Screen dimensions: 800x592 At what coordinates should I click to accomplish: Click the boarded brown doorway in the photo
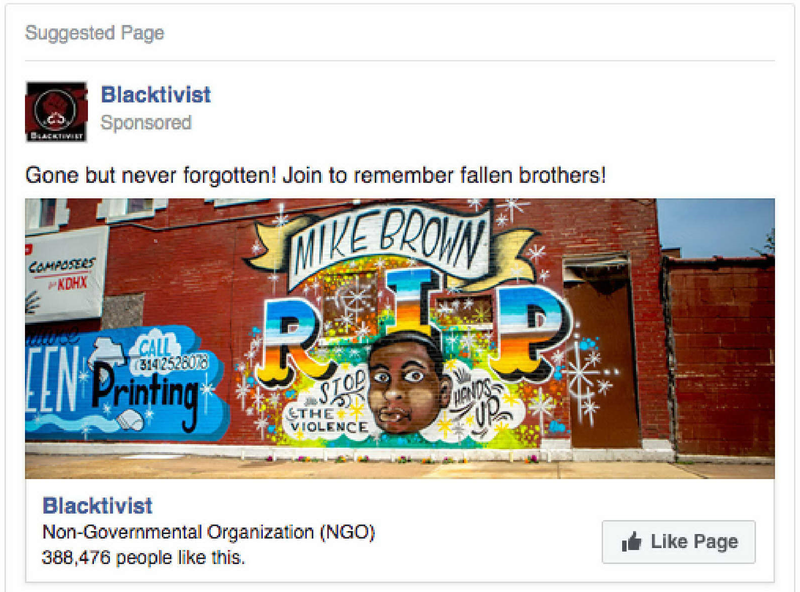click(602, 352)
